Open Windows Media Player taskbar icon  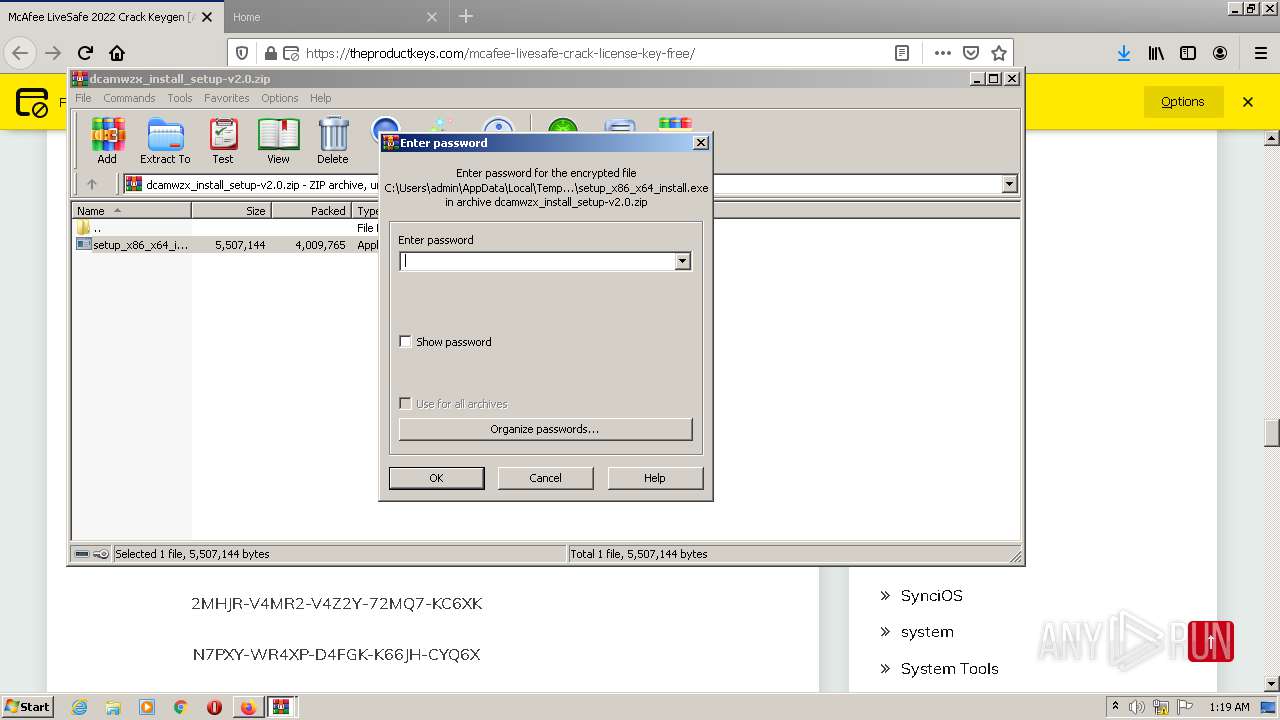tap(147, 707)
